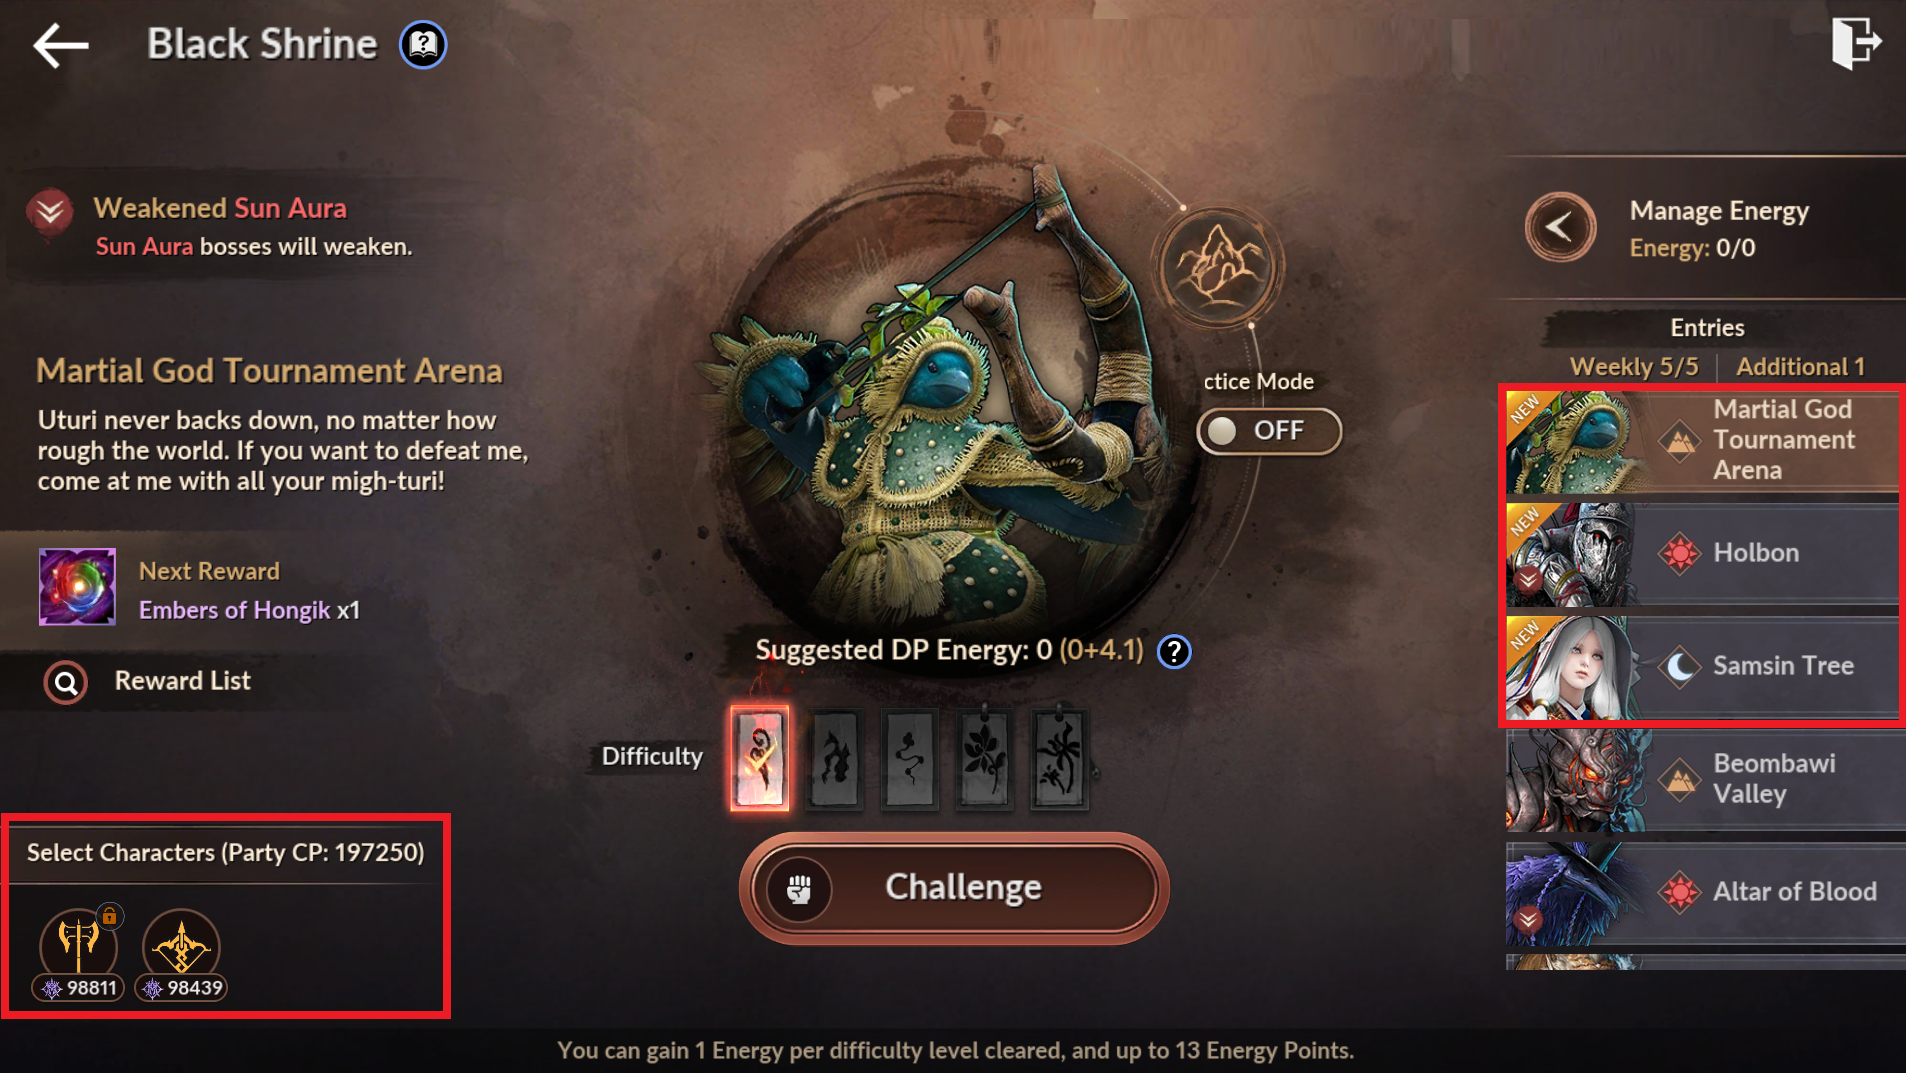Viewport: 1906px width, 1073px height.
Task: Select Holbon boss entry
Action: point(1702,553)
